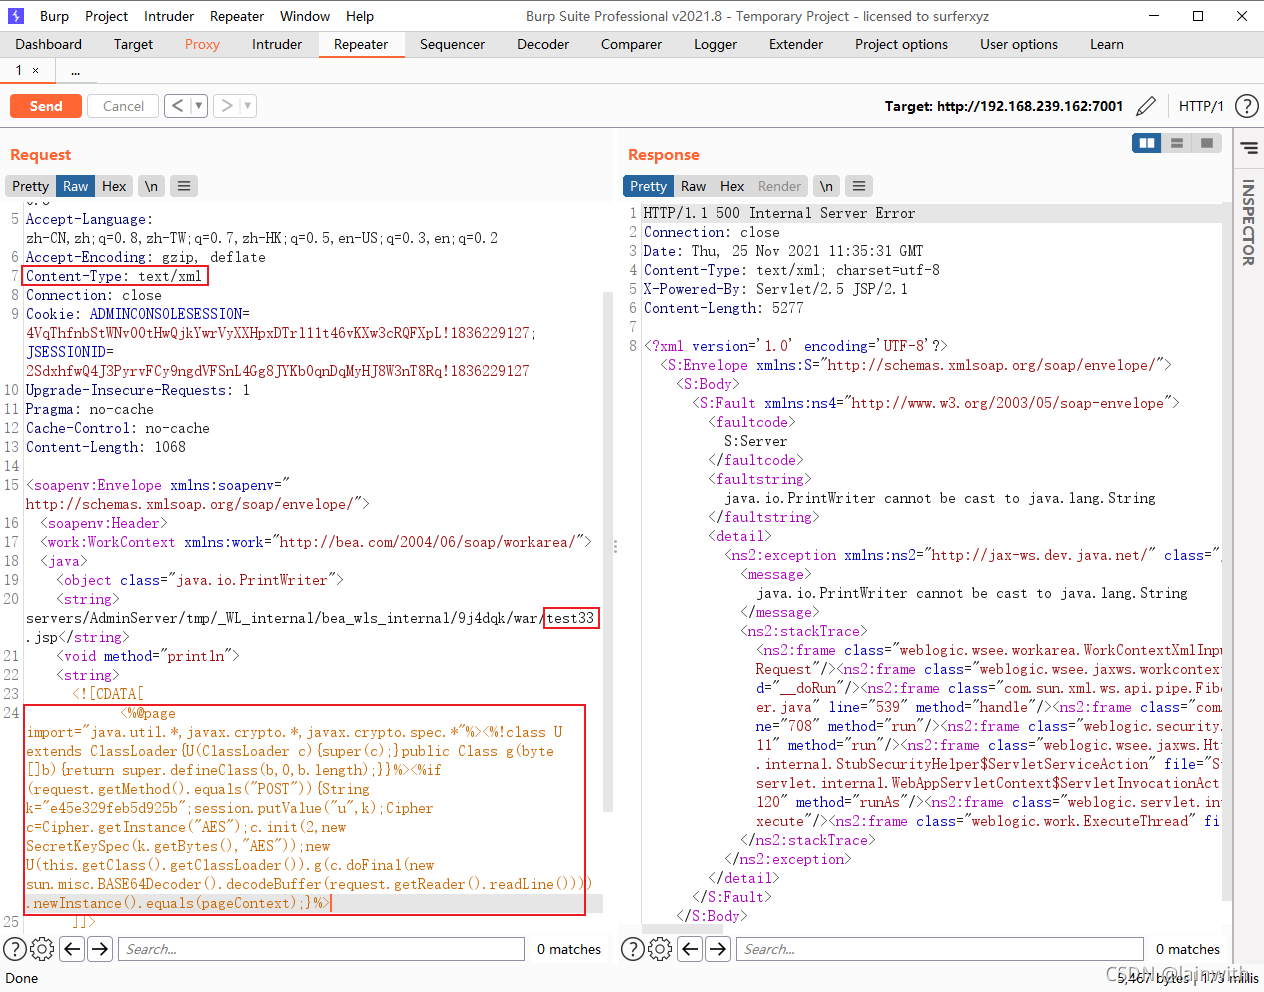Expand the vertical INSPECTOR side panel
This screenshot has width=1264, height=992.
1248,222
